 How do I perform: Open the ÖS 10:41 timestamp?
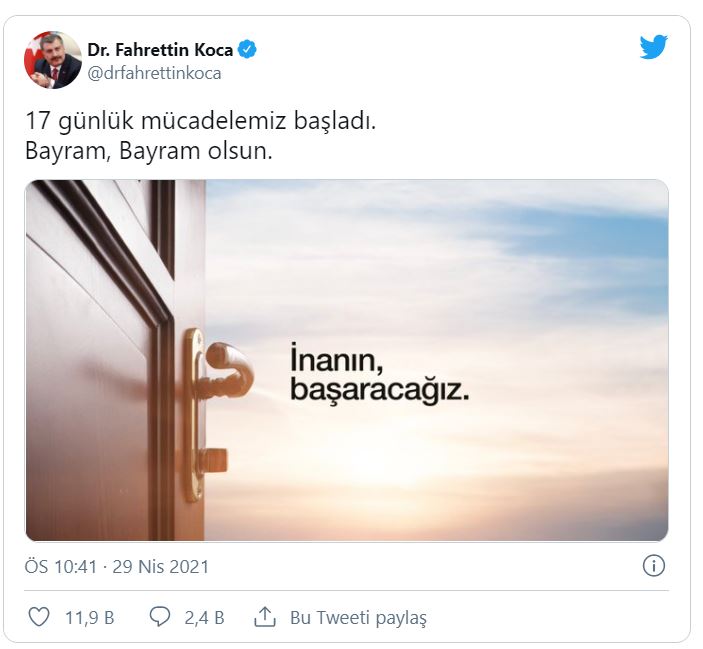(61, 567)
